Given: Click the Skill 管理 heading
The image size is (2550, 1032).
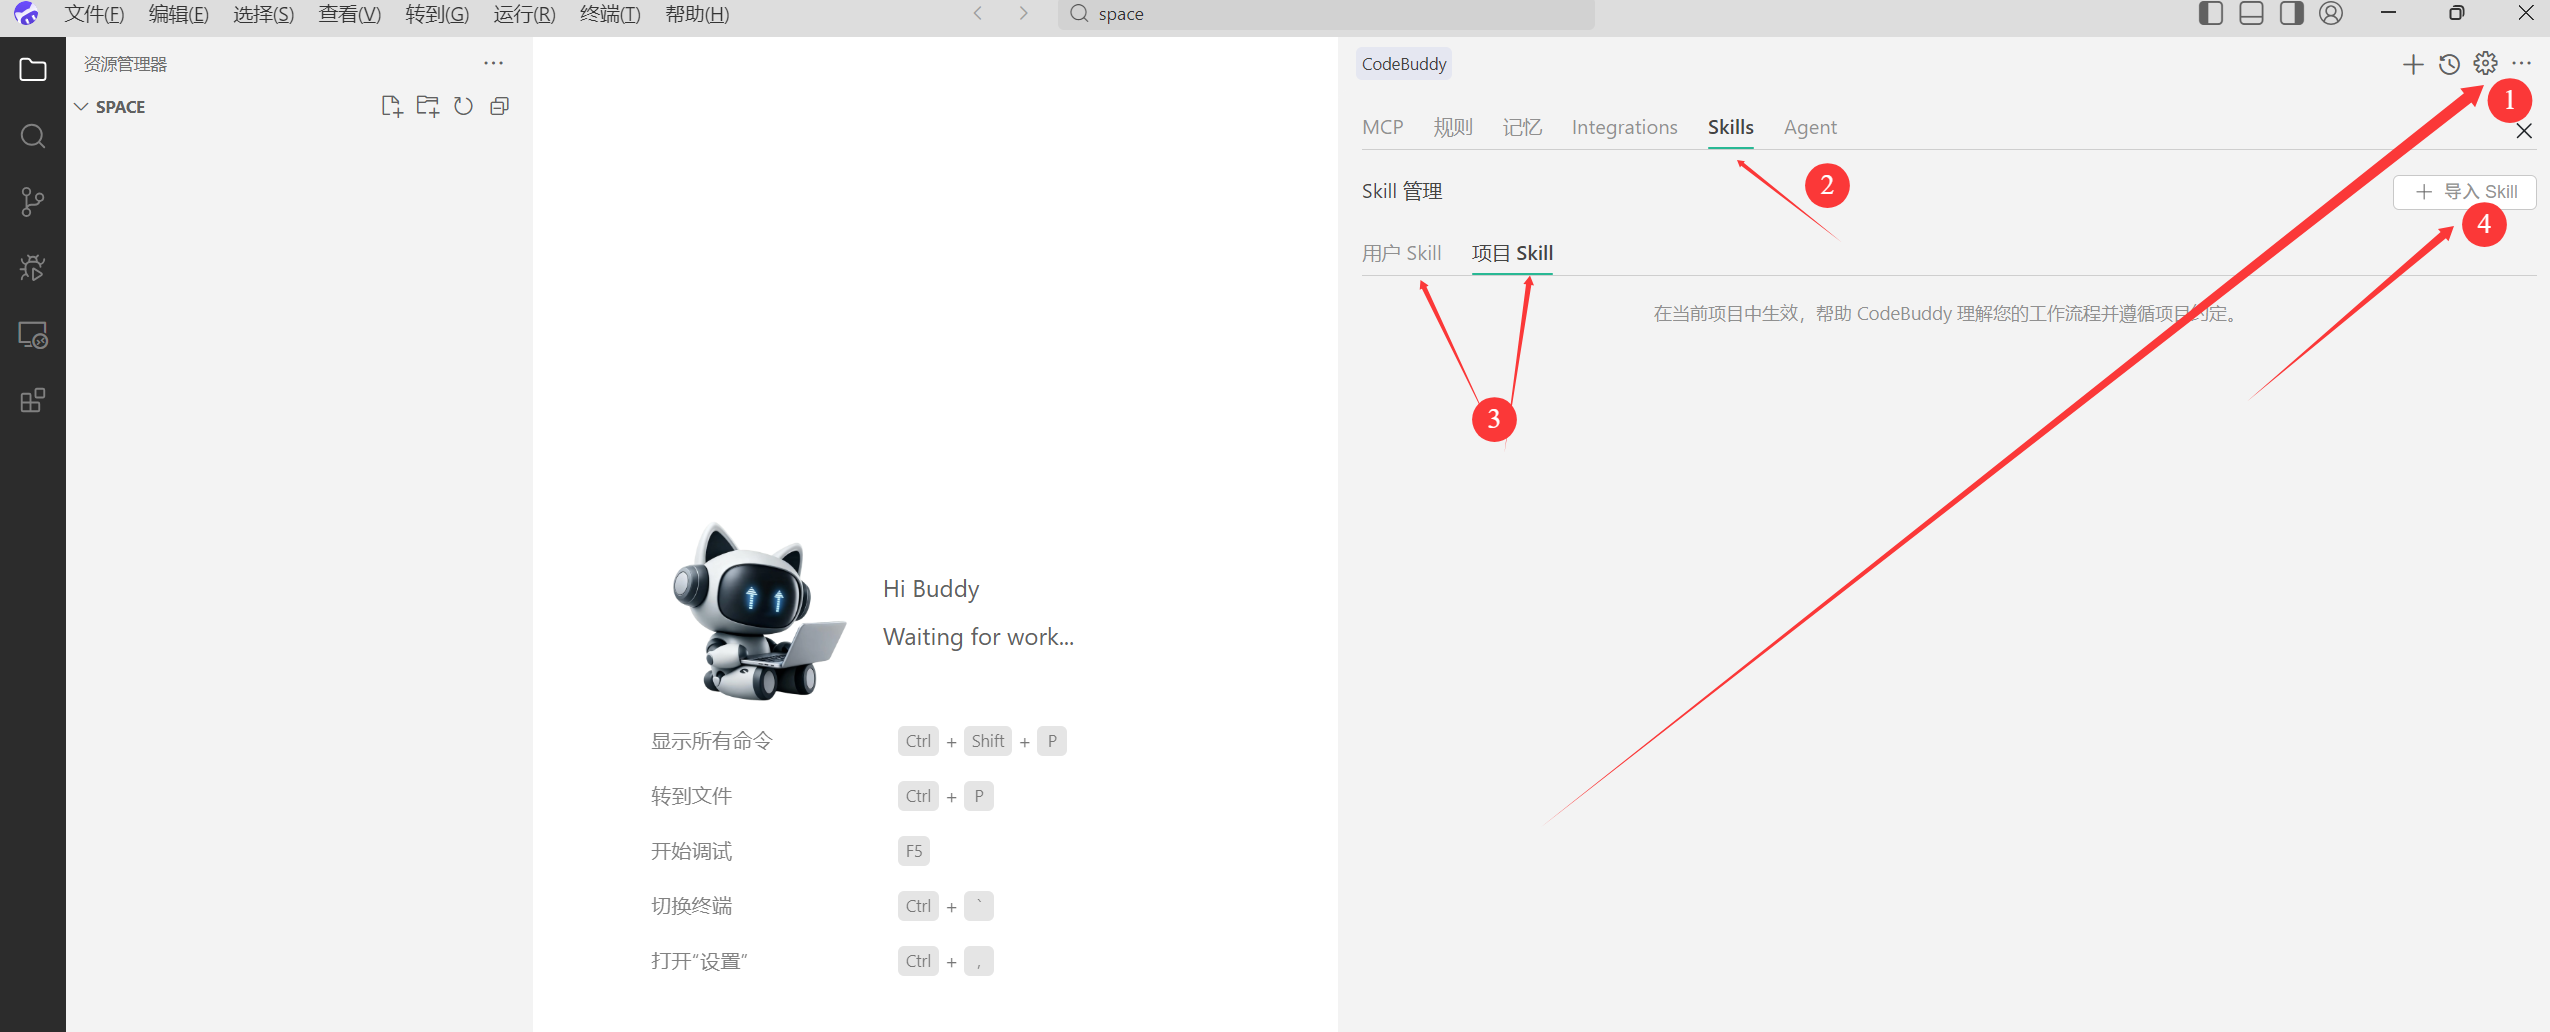Looking at the screenshot, I should [x=1401, y=191].
